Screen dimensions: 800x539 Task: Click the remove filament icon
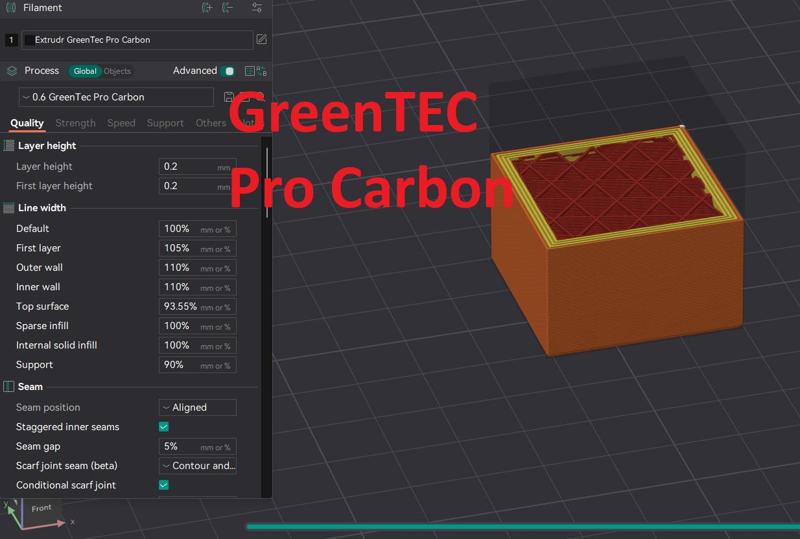[227, 8]
